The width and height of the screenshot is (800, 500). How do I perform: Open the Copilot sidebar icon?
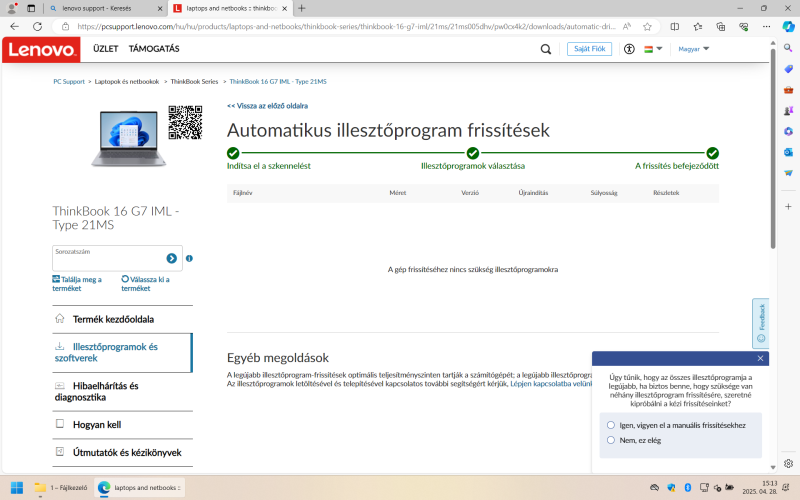point(788,27)
